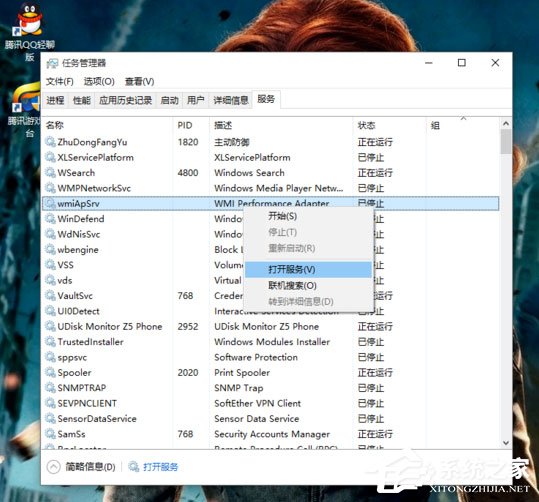Choose 打开服务(V) in the context menu
Image resolution: width=539 pixels, height=502 pixels.
308,269
